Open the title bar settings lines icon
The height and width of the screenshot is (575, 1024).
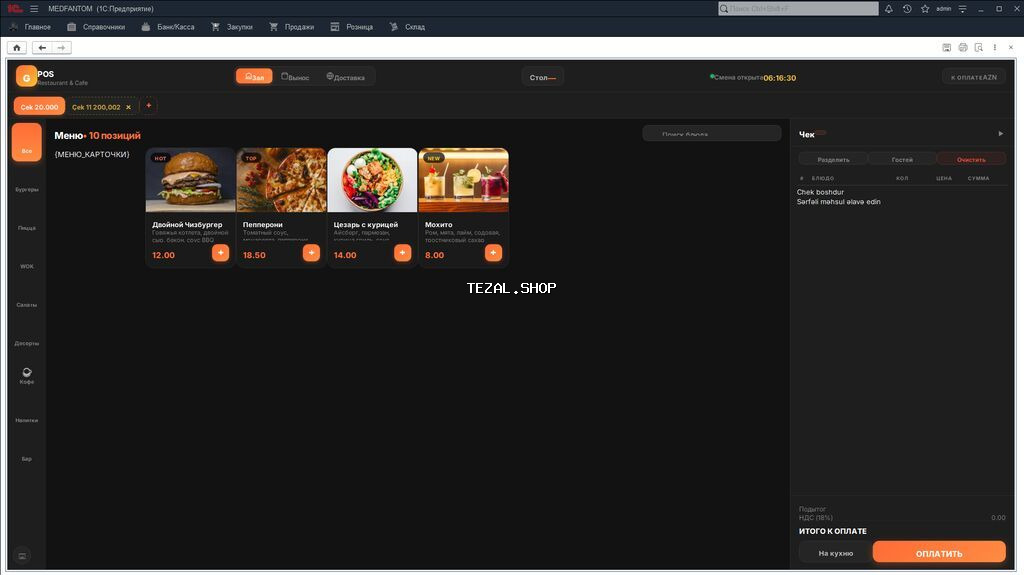963,8
